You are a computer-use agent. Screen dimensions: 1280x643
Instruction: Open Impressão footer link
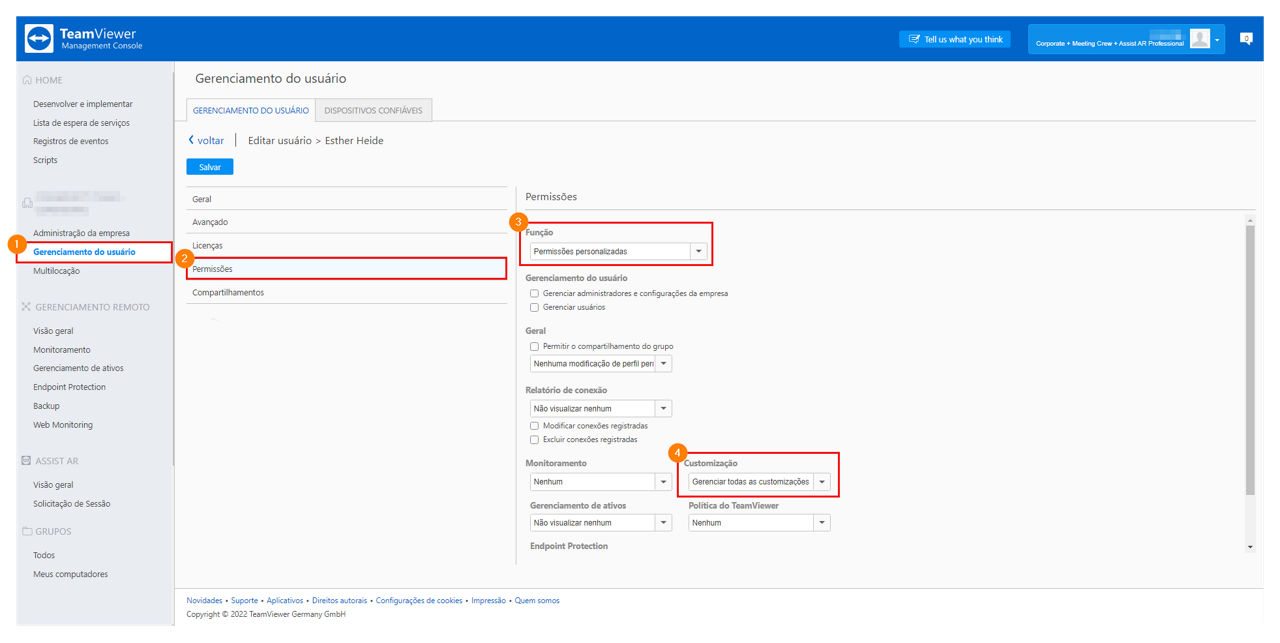[488, 601]
